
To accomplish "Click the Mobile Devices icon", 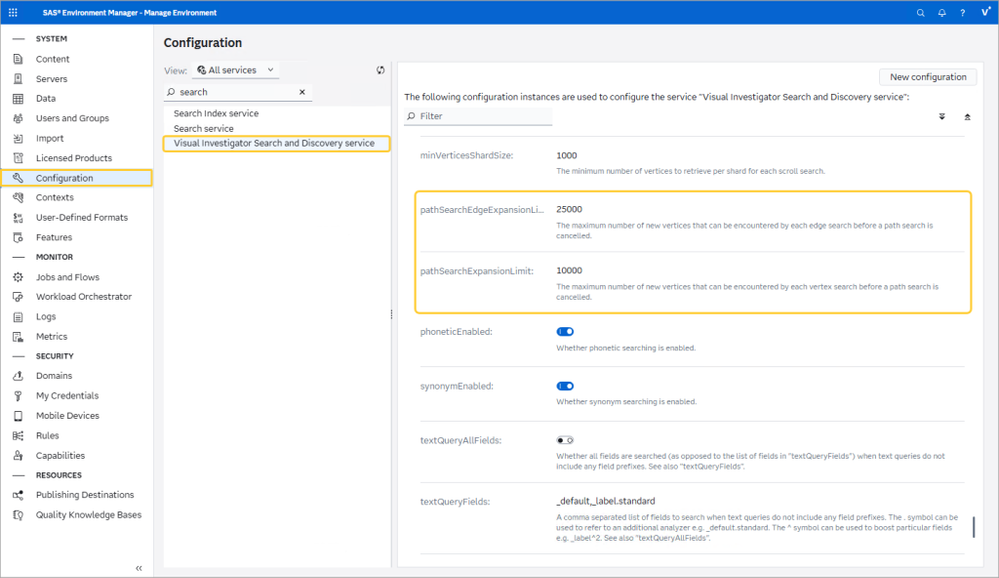I will click(18, 415).
